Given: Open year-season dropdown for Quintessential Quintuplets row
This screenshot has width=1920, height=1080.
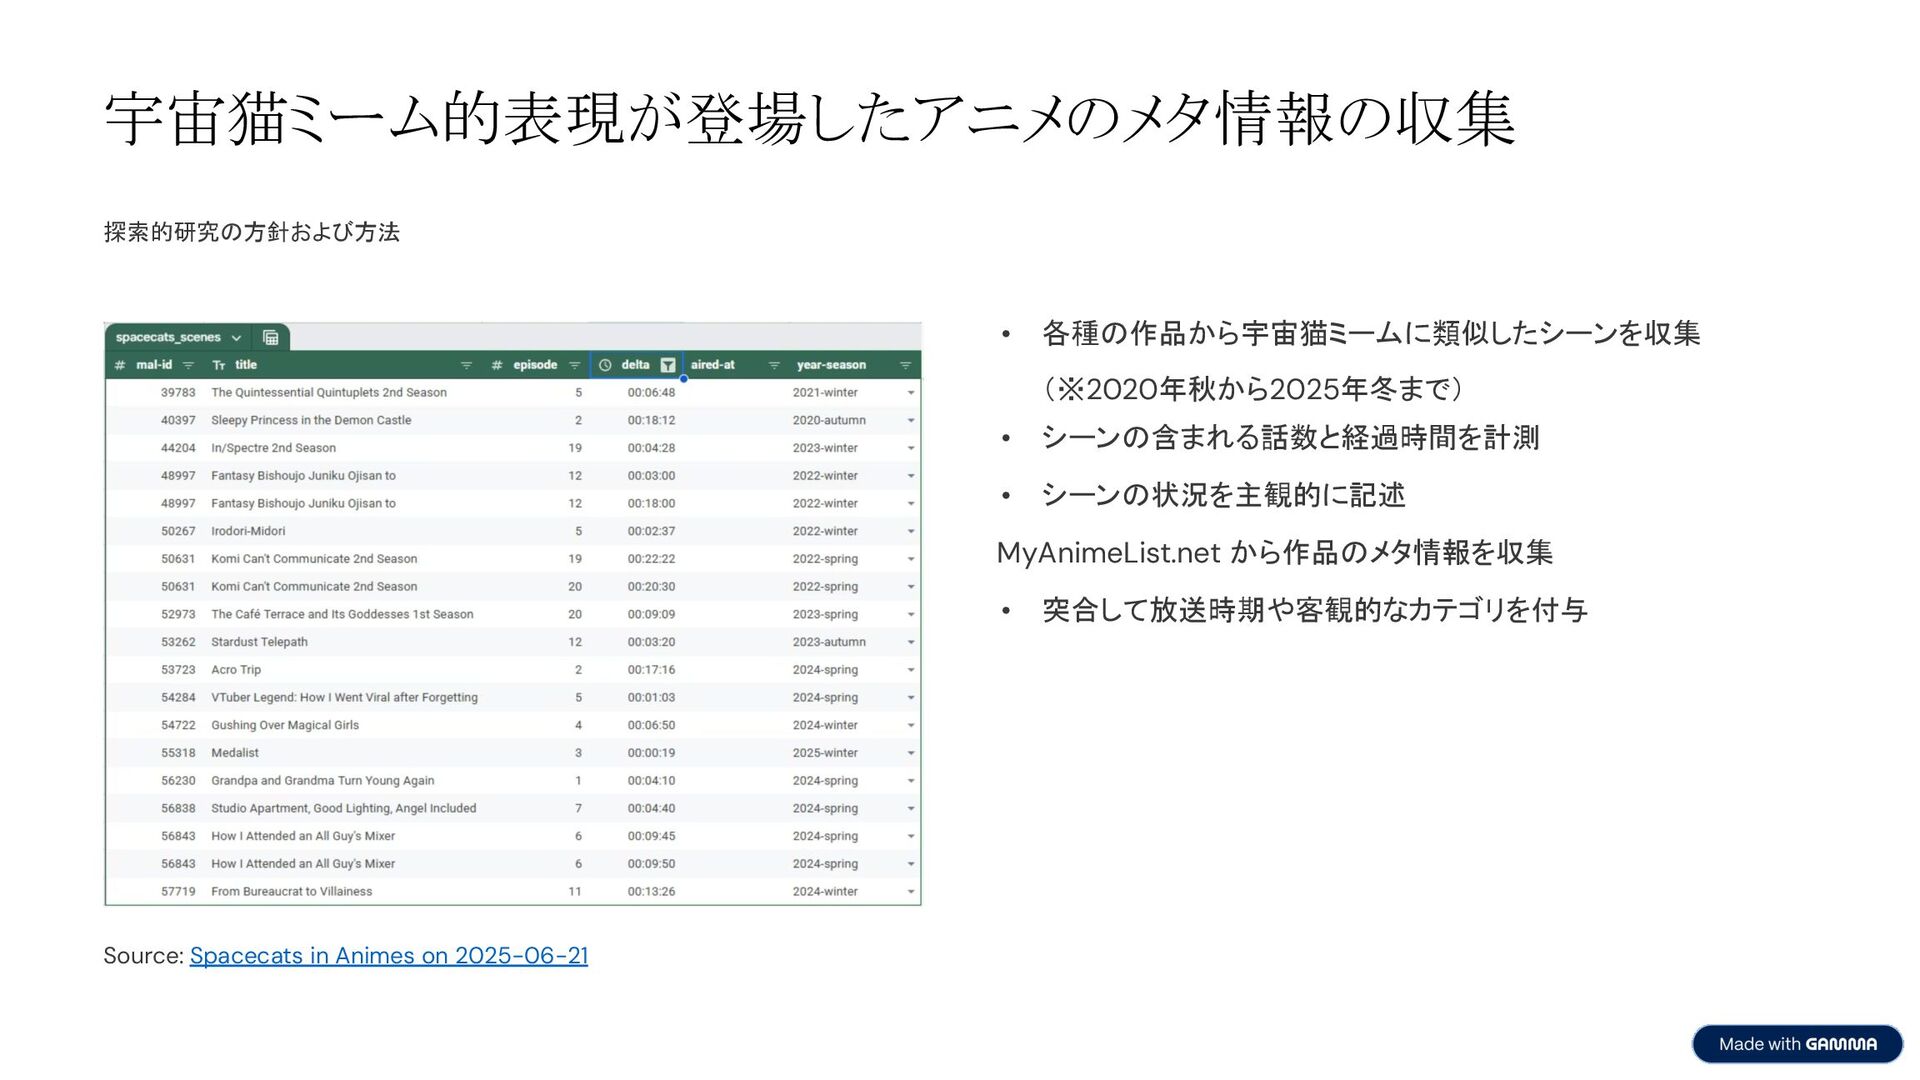Looking at the screenshot, I should pyautogui.click(x=910, y=393).
